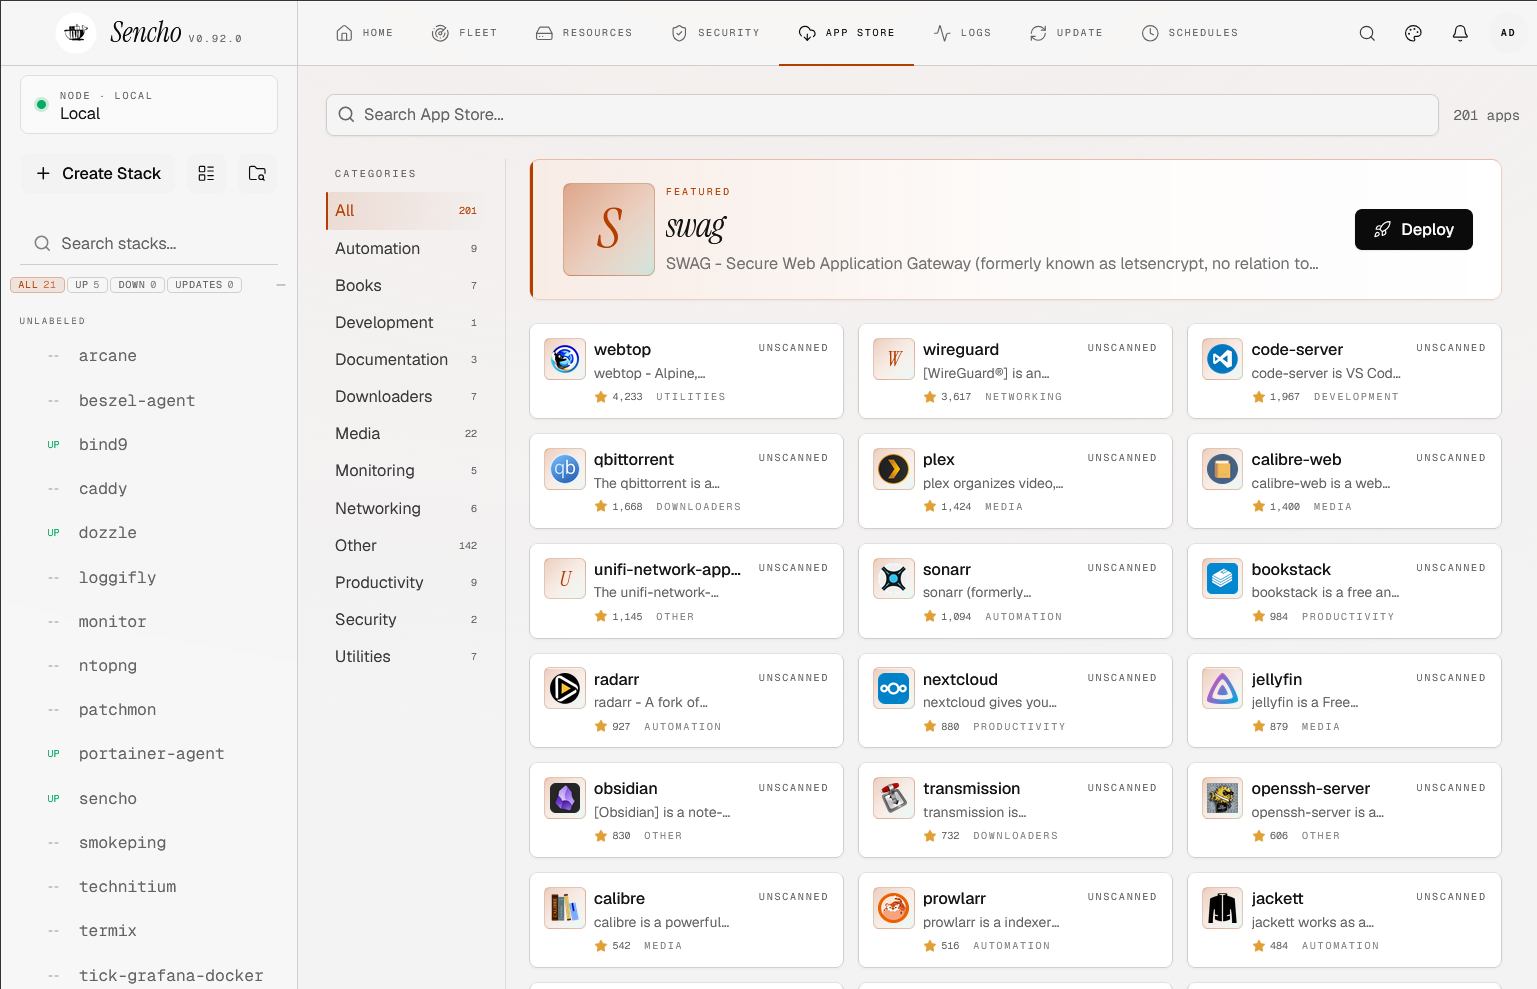
Task: Click the nextcloud app icon
Action: [894, 688]
